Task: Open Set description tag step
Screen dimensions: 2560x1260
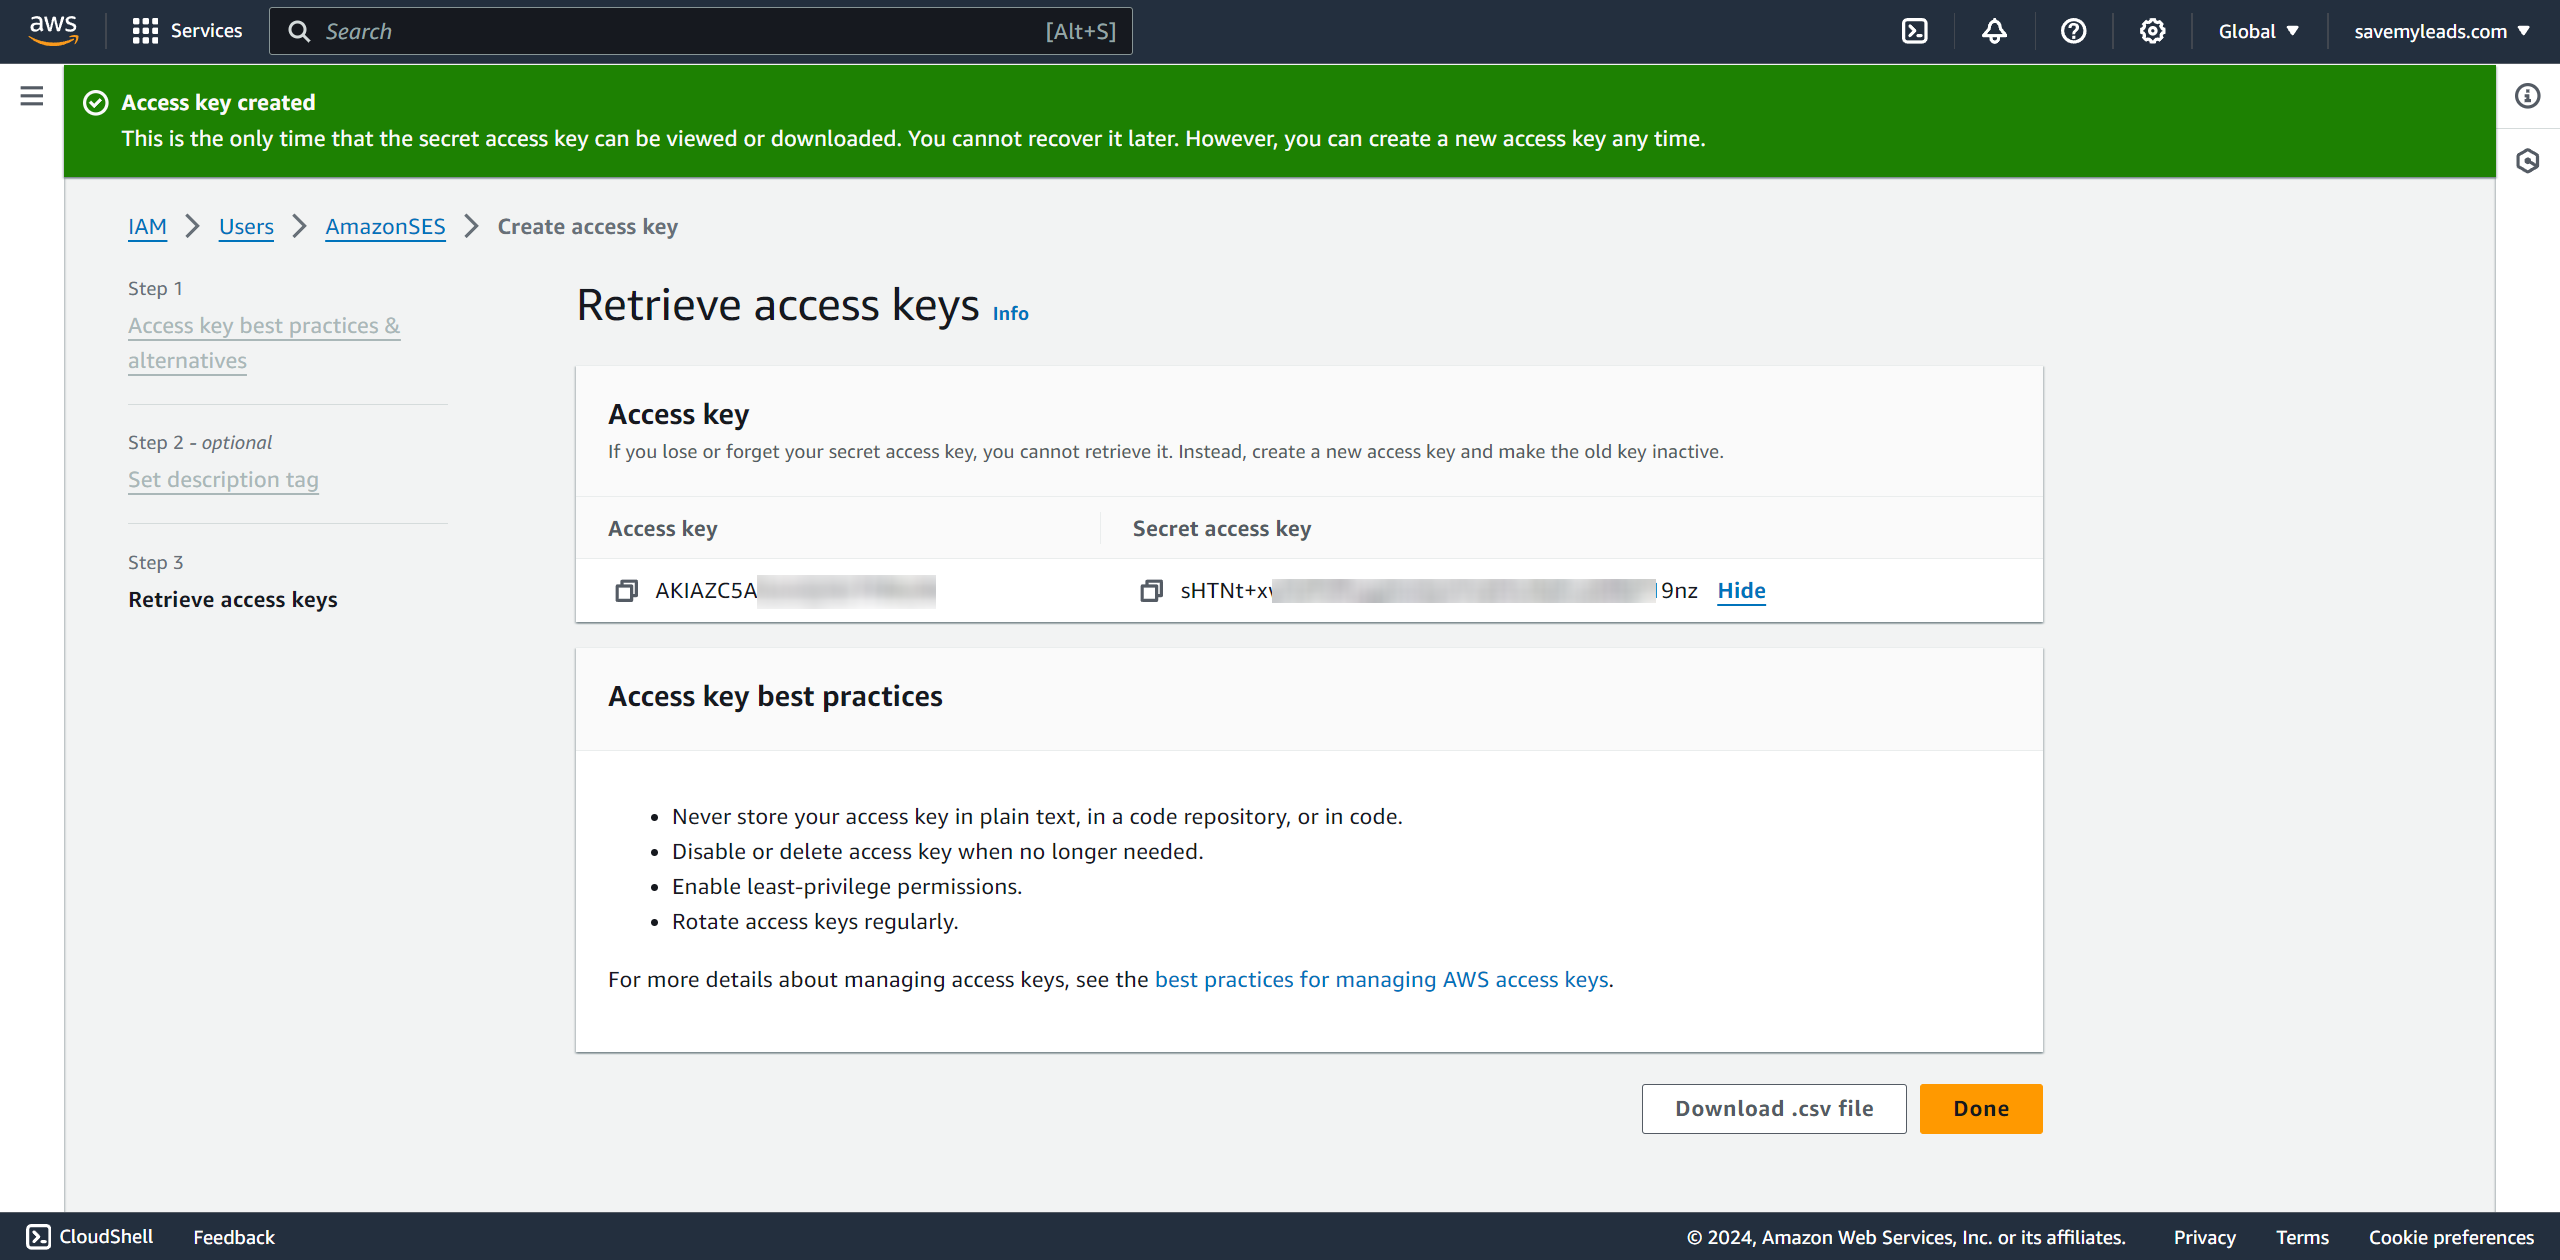Action: [223, 480]
